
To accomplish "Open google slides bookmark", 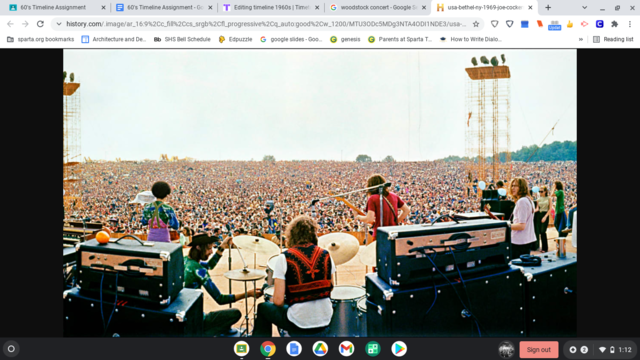I will click(291, 39).
